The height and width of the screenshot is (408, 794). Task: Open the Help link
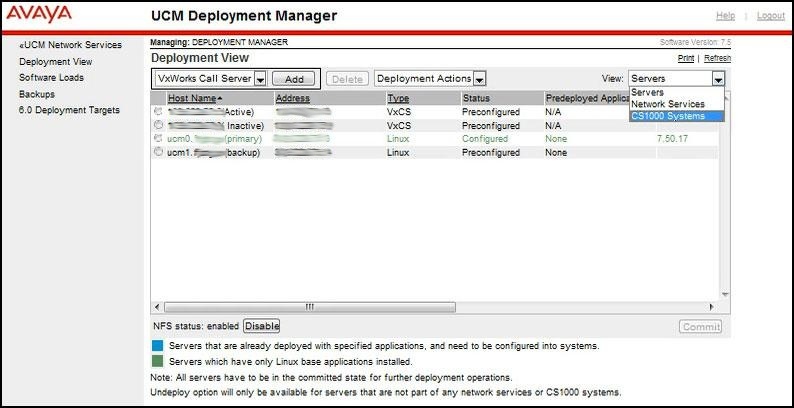(725, 16)
